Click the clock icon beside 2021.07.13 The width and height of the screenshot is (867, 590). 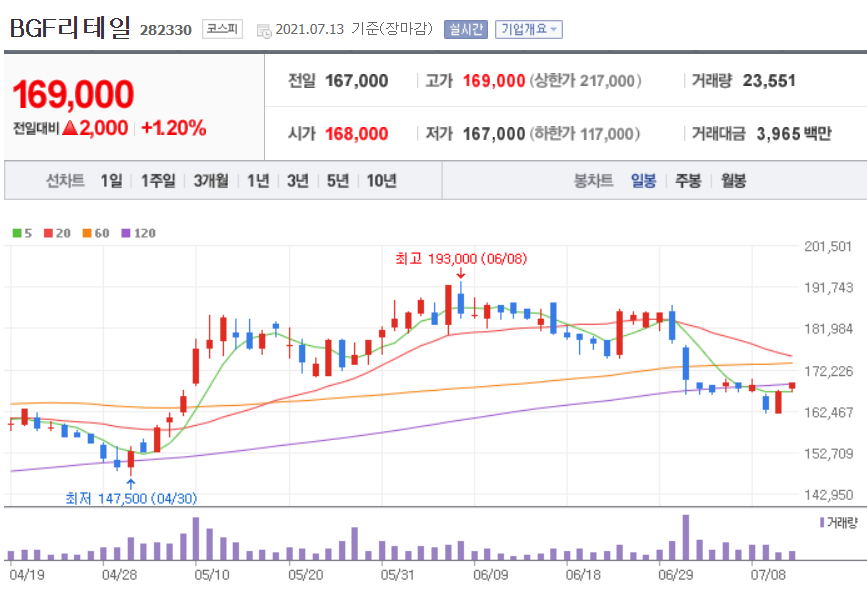[x=264, y=31]
